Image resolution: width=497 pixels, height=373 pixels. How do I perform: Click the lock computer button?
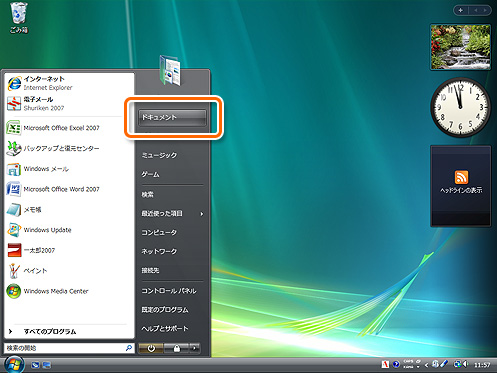pyautogui.click(x=177, y=348)
